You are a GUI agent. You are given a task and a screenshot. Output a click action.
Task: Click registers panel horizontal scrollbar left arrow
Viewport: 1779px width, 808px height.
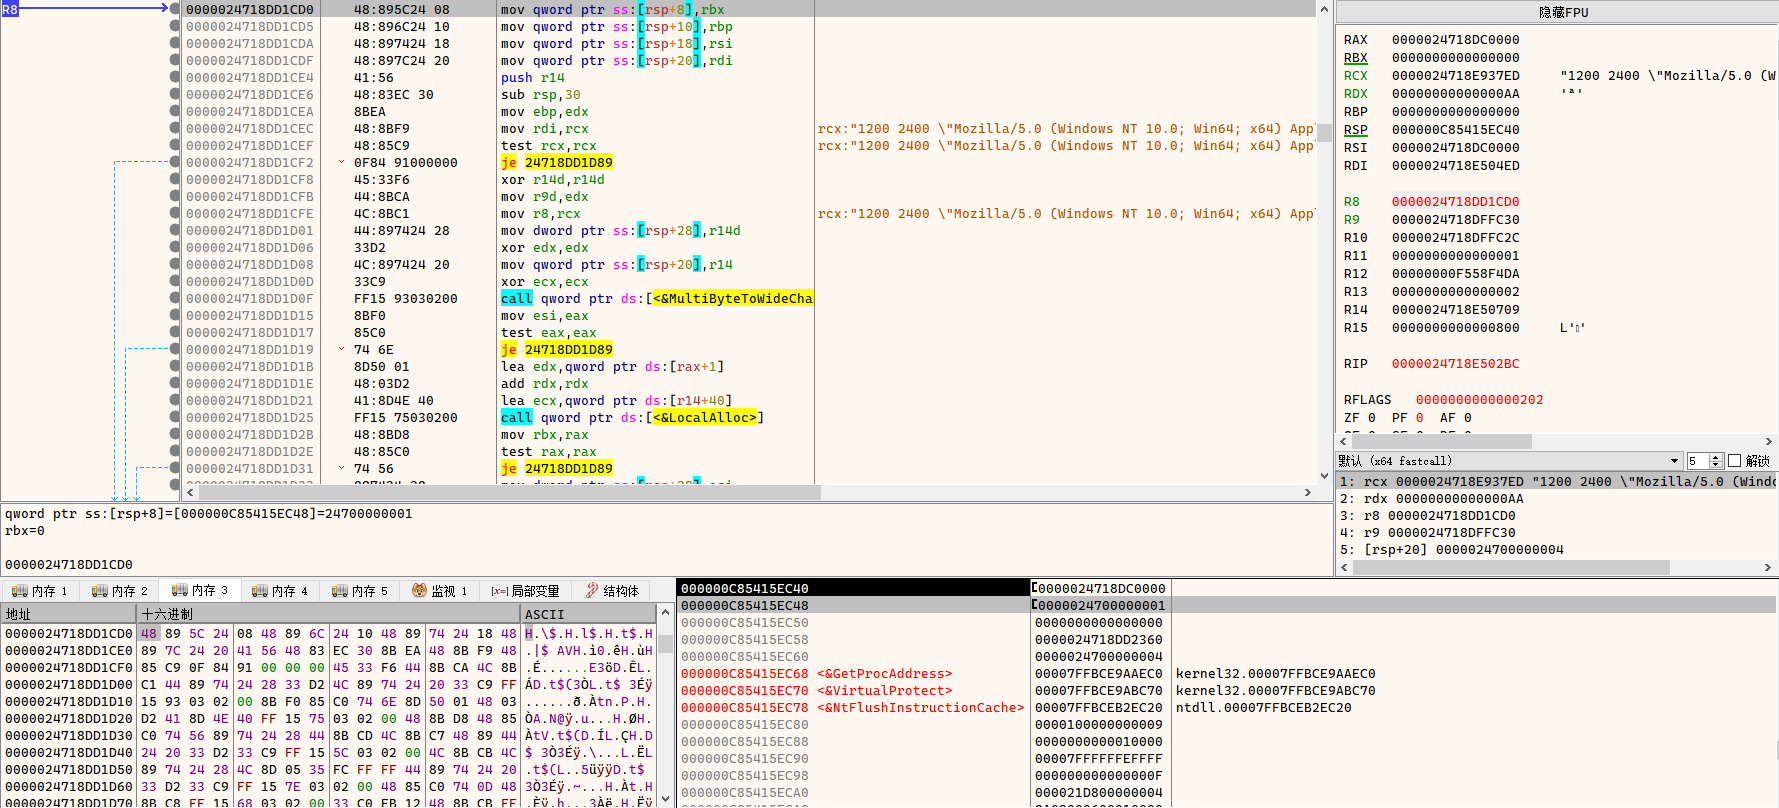[1344, 441]
